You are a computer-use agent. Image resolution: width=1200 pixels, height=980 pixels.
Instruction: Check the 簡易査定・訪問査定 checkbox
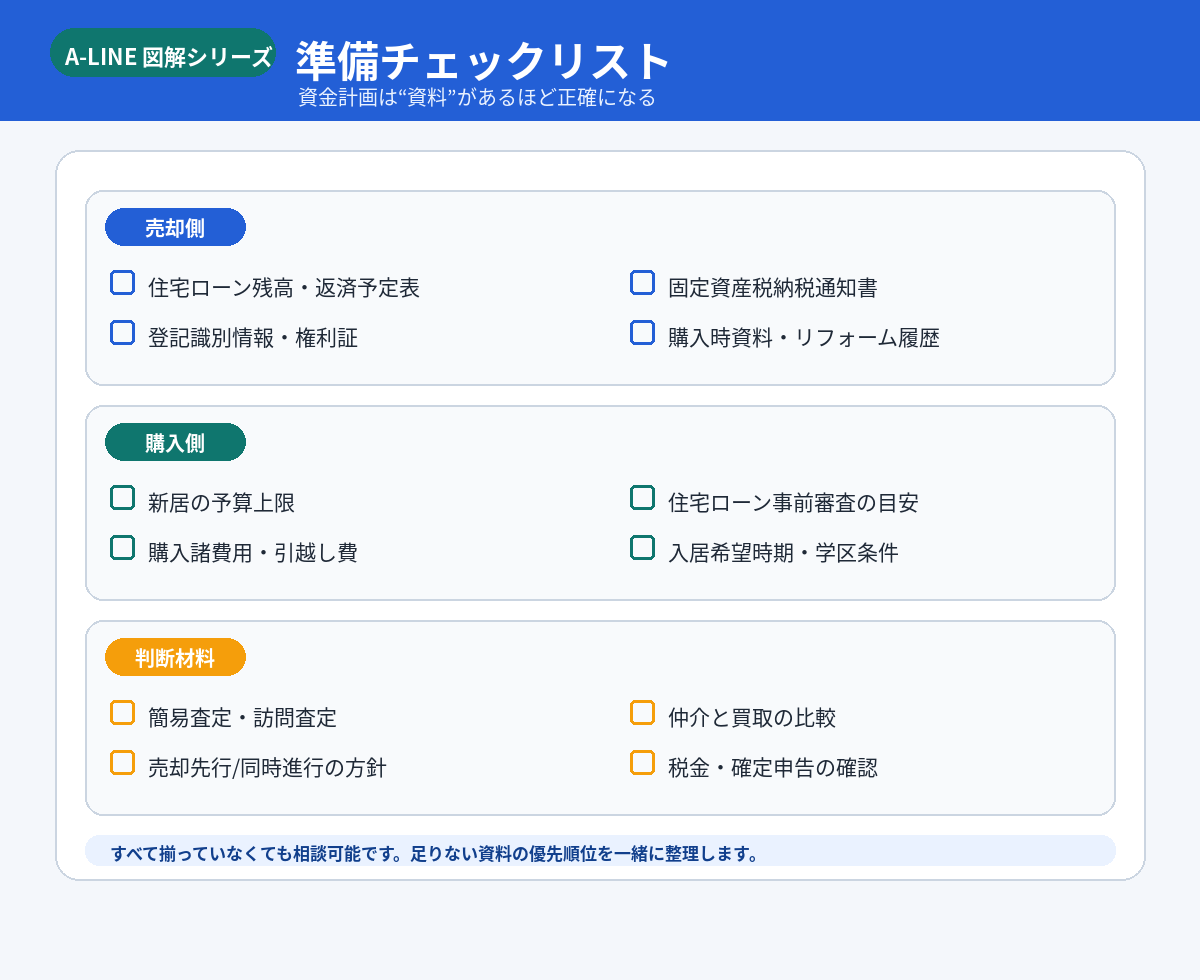point(122,713)
